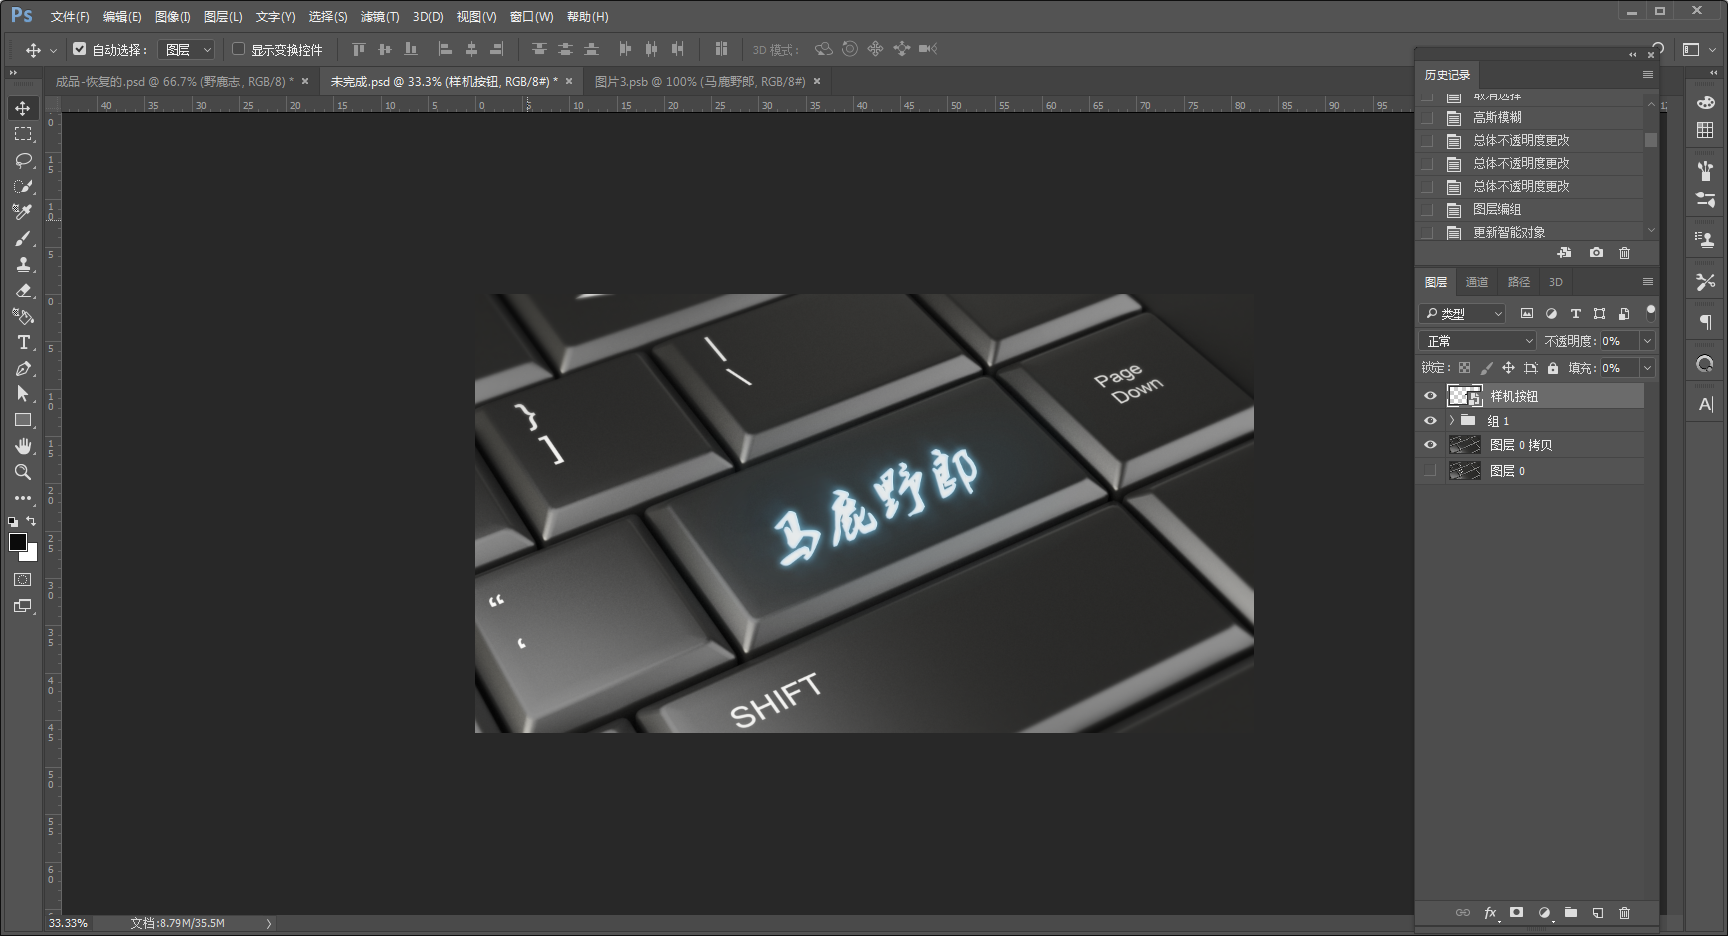
Task: Uncheck the 自动选择 checkbox
Action: [80, 48]
